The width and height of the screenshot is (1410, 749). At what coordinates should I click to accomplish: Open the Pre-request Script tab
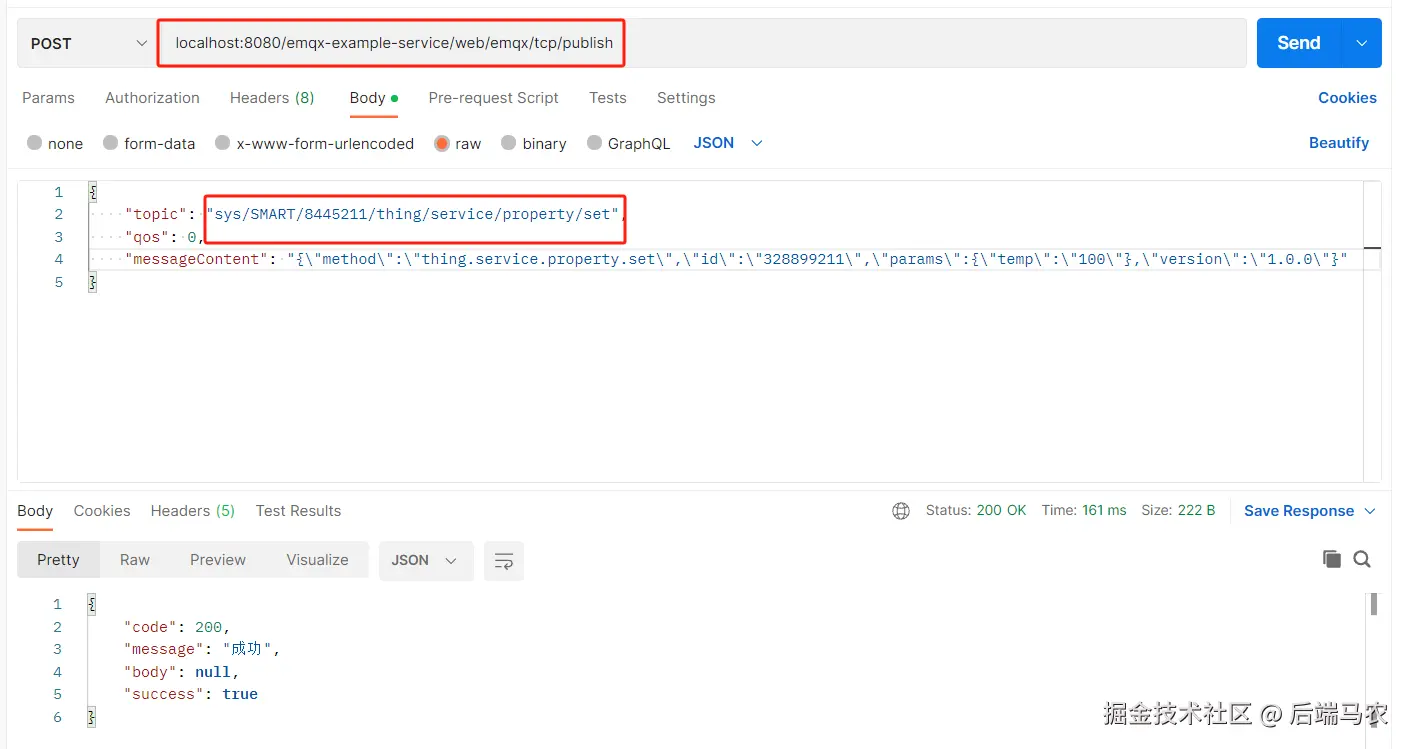(493, 98)
